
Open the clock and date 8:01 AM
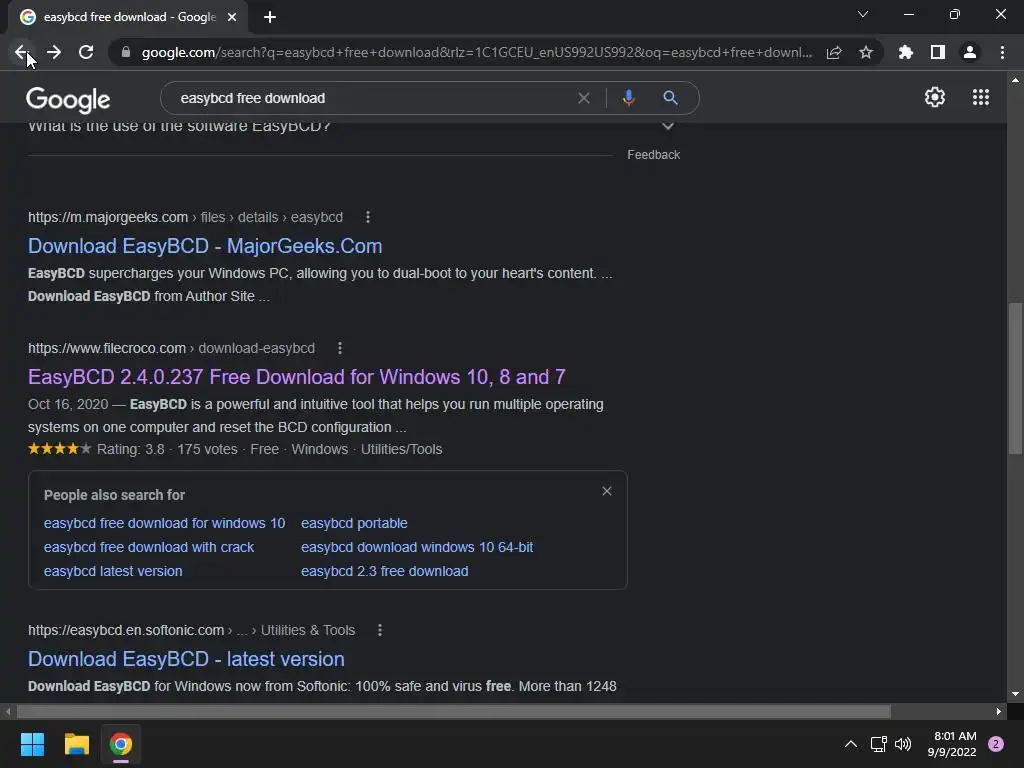[952, 744]
